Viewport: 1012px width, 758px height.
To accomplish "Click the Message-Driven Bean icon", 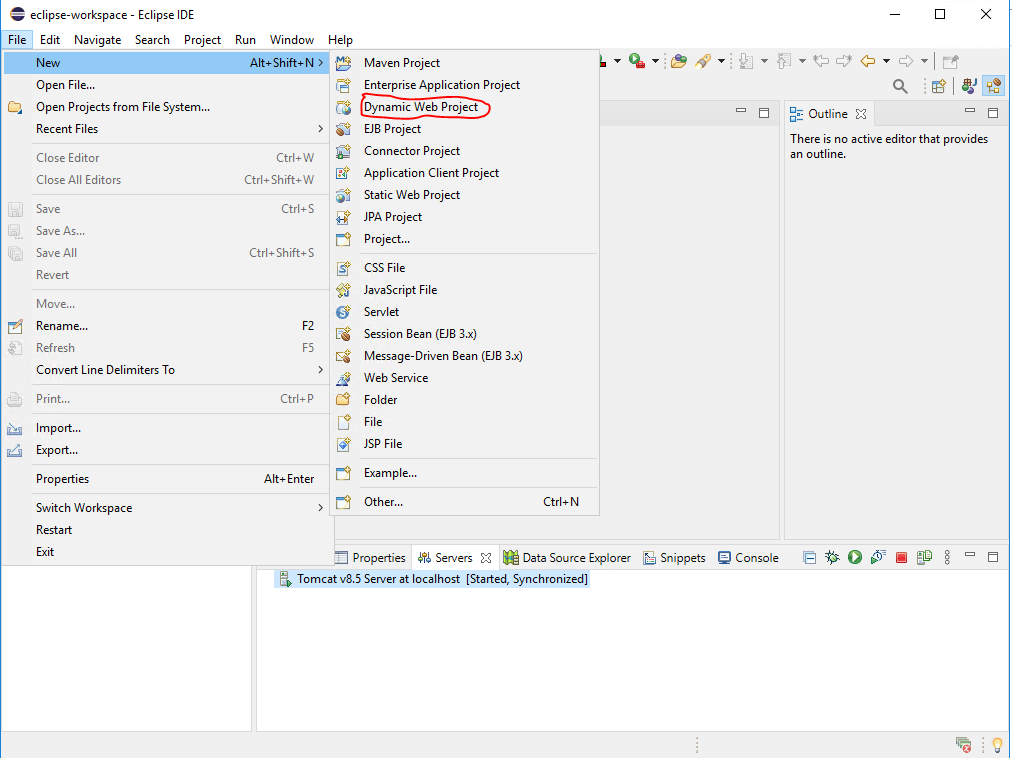I will point(343,356).
